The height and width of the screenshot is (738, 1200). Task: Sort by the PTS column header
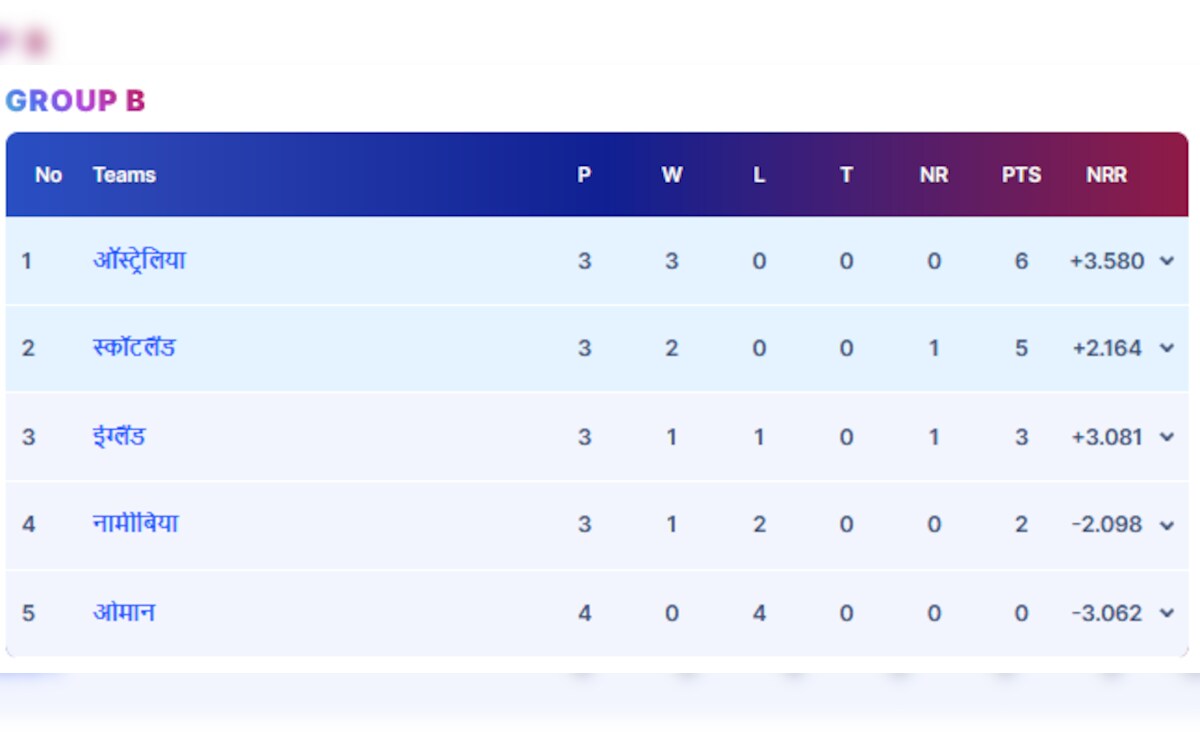1021,175
